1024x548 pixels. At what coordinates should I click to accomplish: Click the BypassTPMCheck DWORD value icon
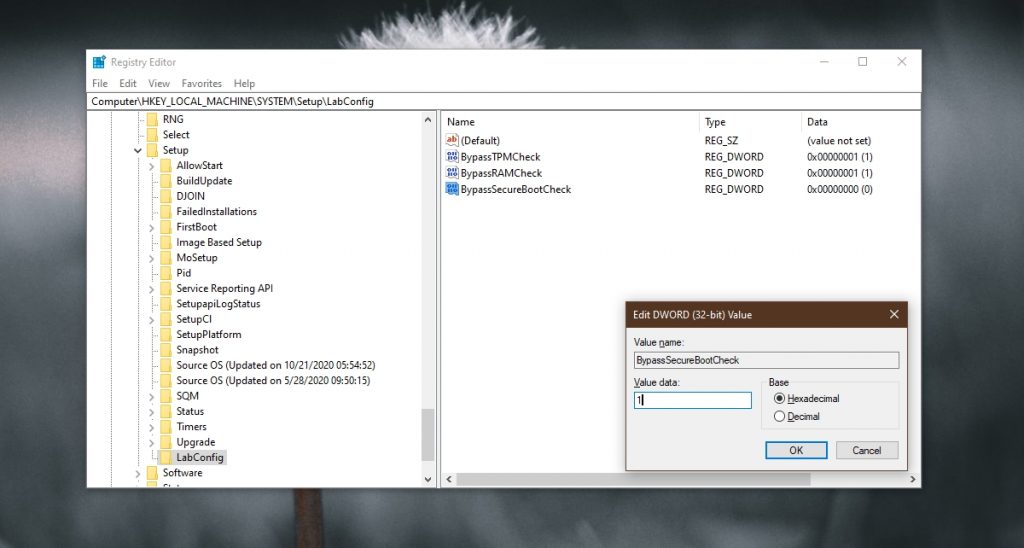point(452,157)
